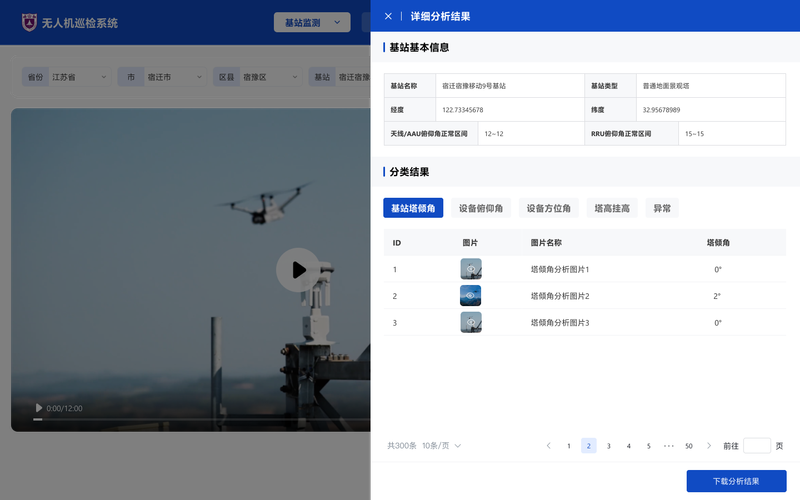Click the 塔倾角 column header
Screen dimensions: 800x500
(x=718, y=243)
